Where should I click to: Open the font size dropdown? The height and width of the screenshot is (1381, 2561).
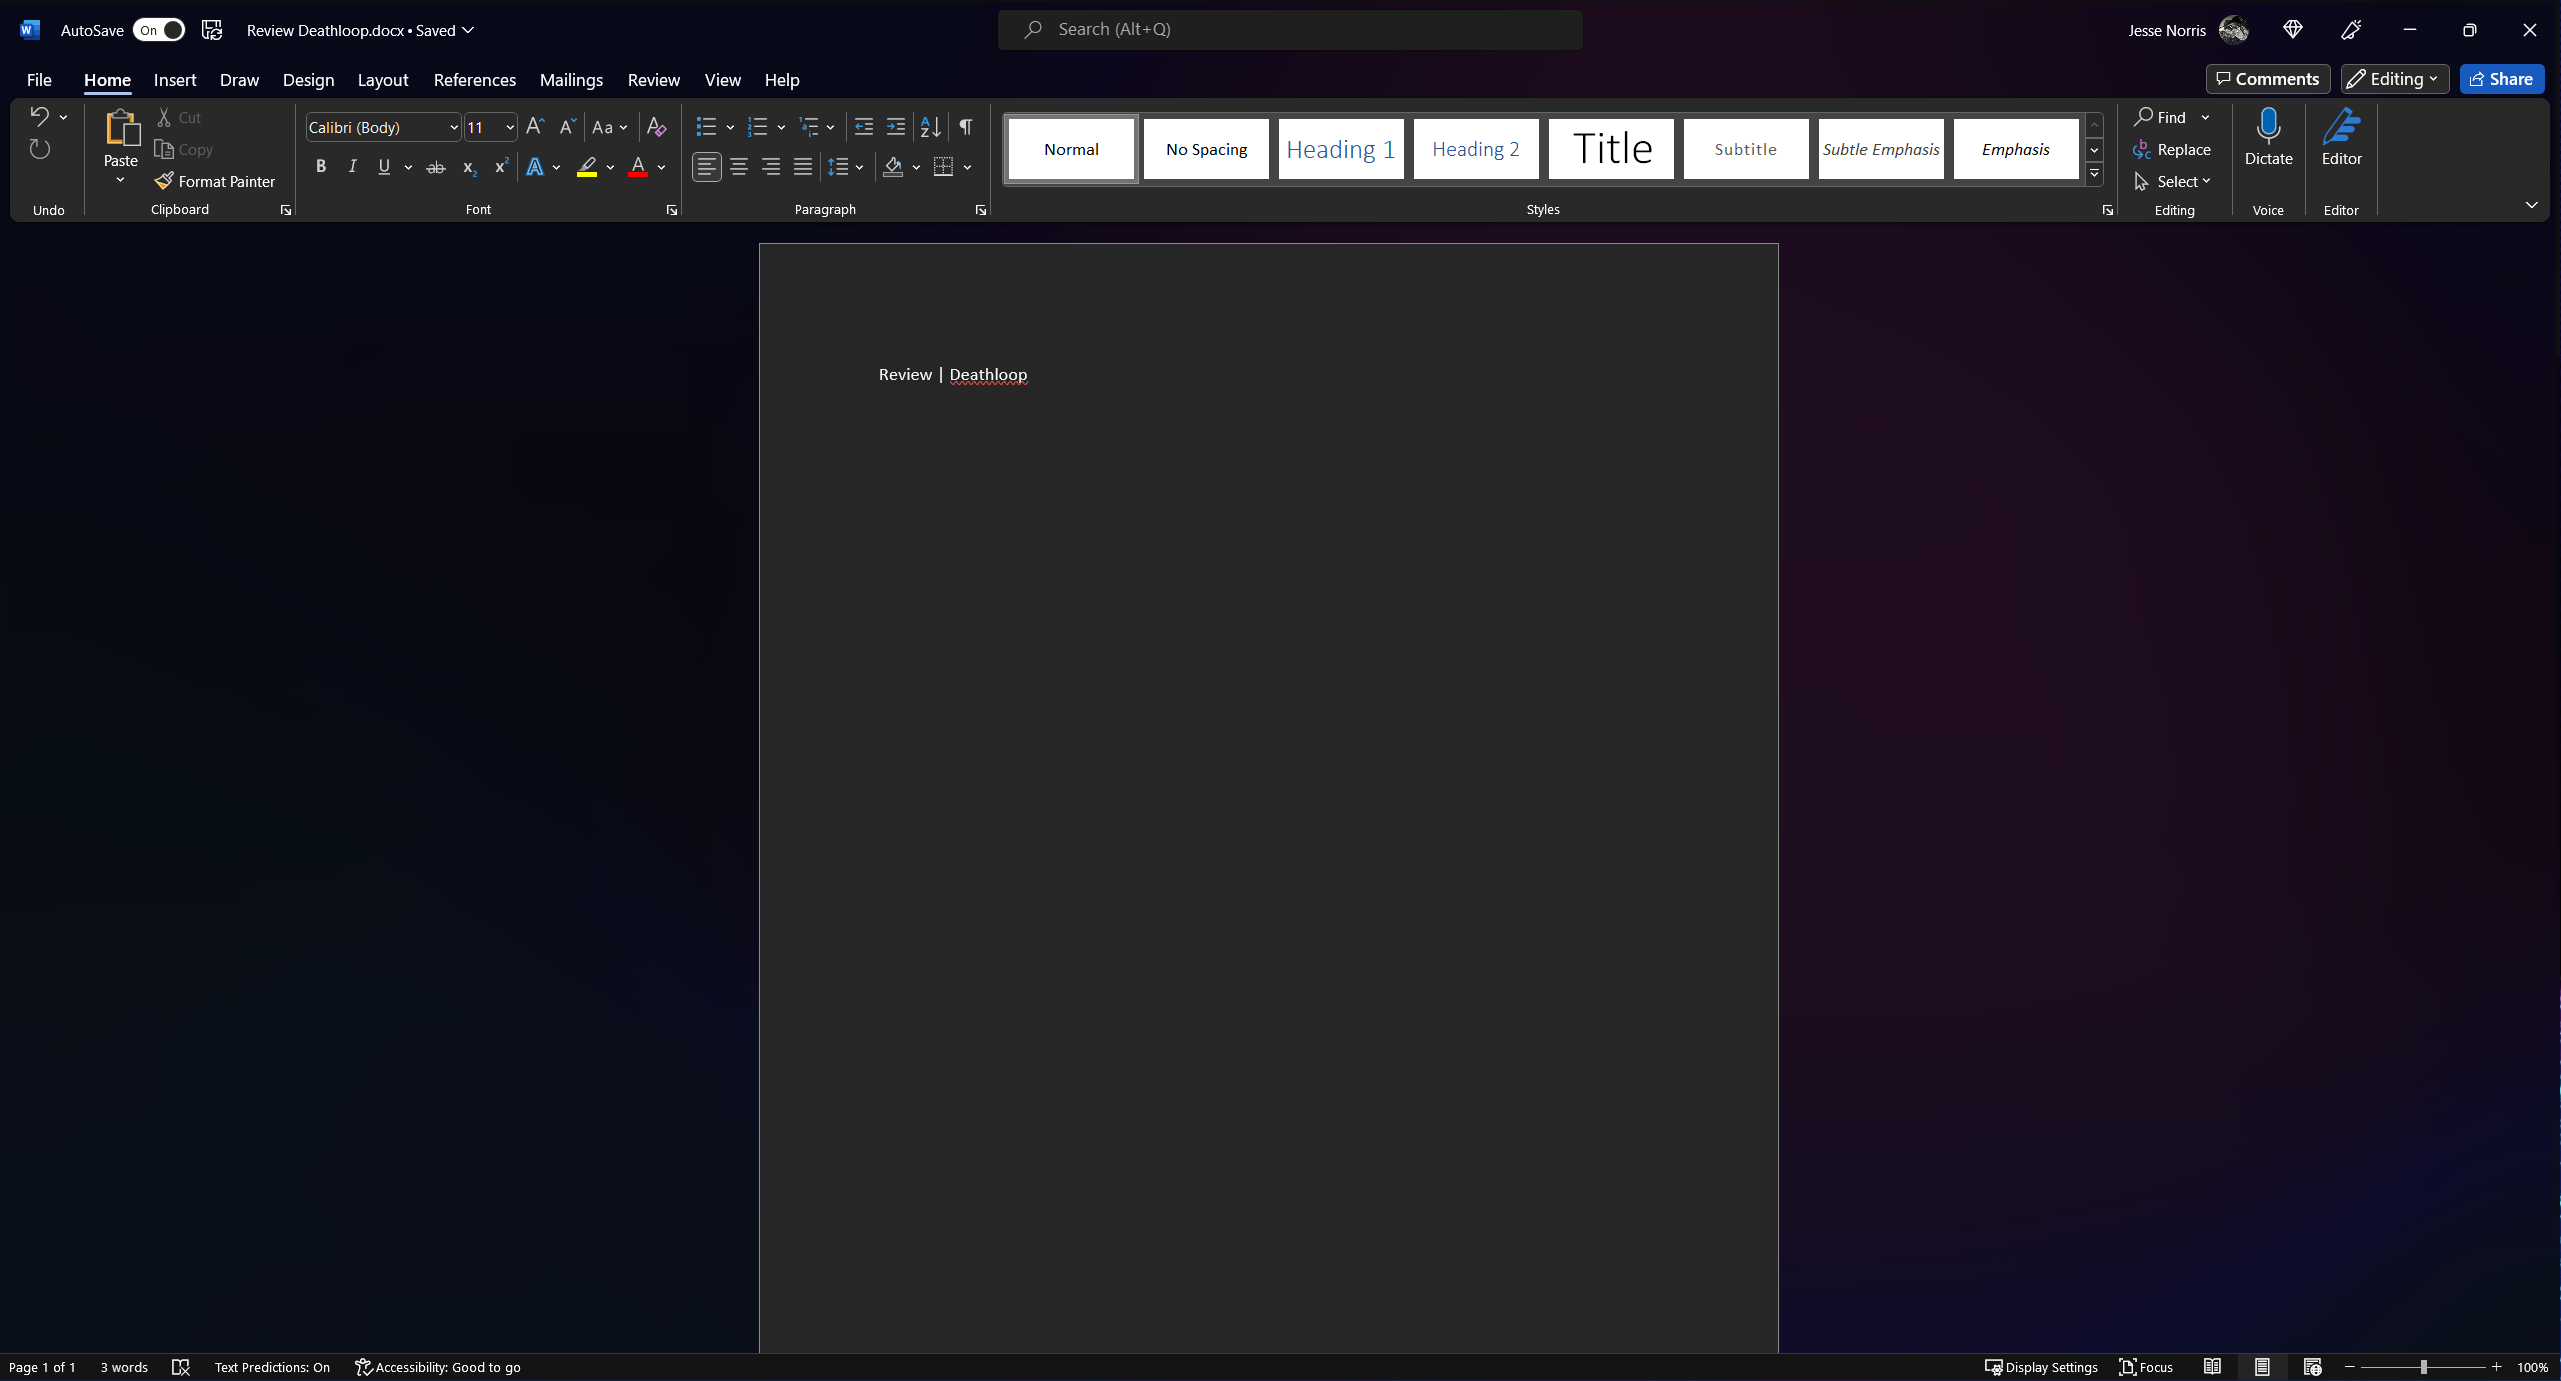pos(510,127)
